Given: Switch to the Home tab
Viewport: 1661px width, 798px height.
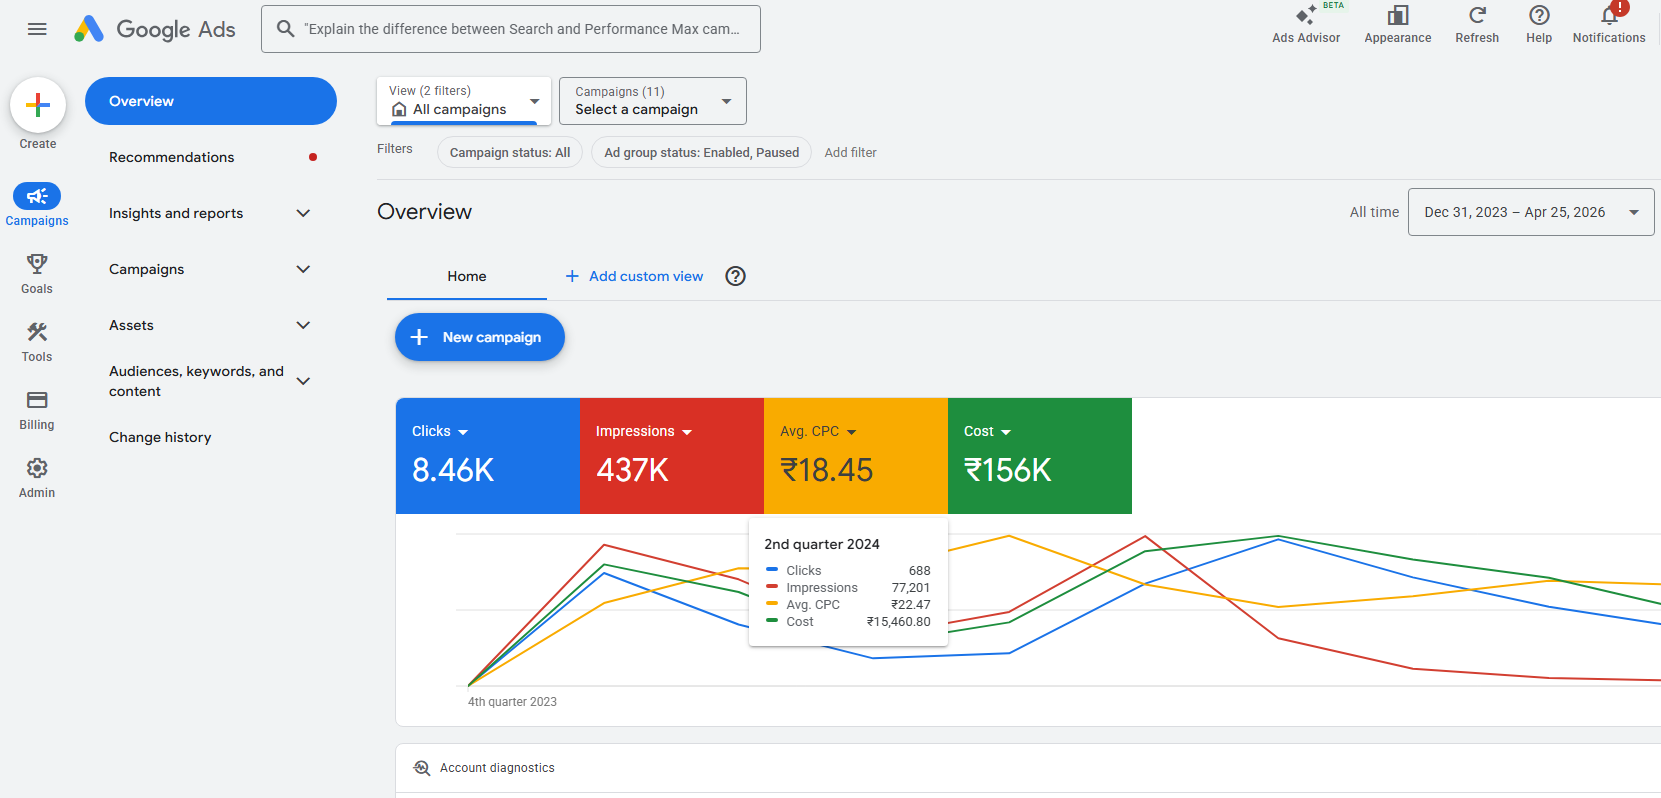Looking at the screenshot, I should 467,276.
